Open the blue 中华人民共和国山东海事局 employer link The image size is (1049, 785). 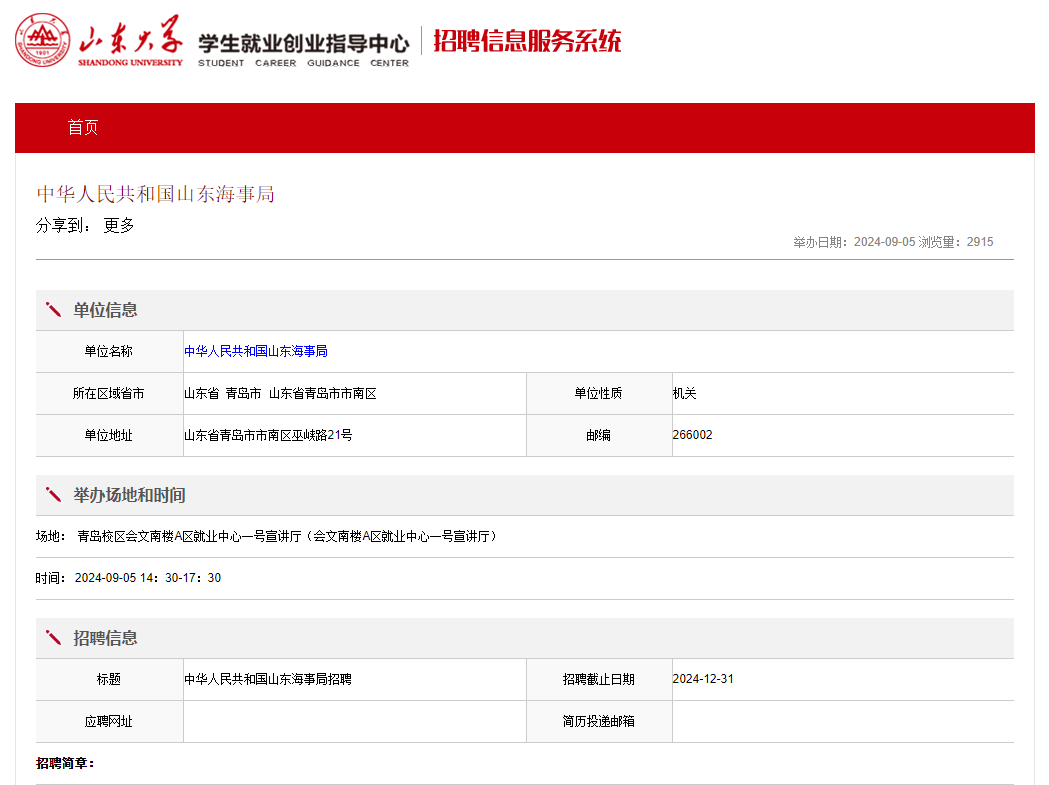pyautogui.click(x=256, y=351)
